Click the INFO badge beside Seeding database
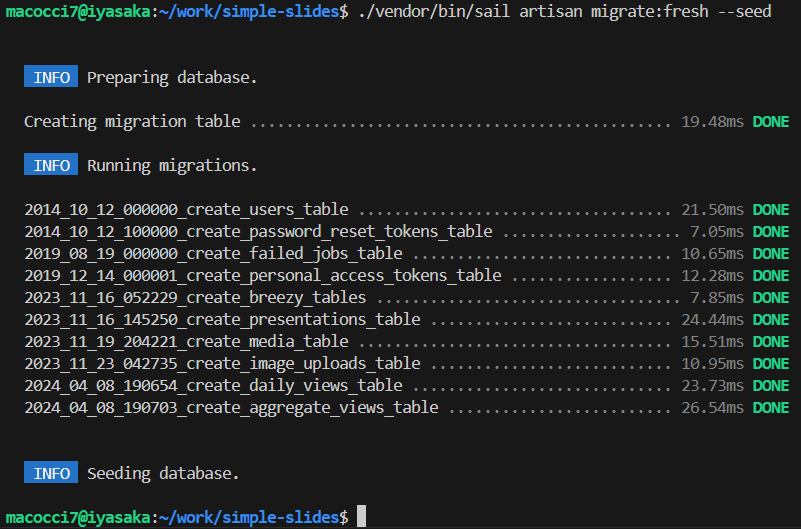Viewport: 801px width, 529px height. click(52, 473)
